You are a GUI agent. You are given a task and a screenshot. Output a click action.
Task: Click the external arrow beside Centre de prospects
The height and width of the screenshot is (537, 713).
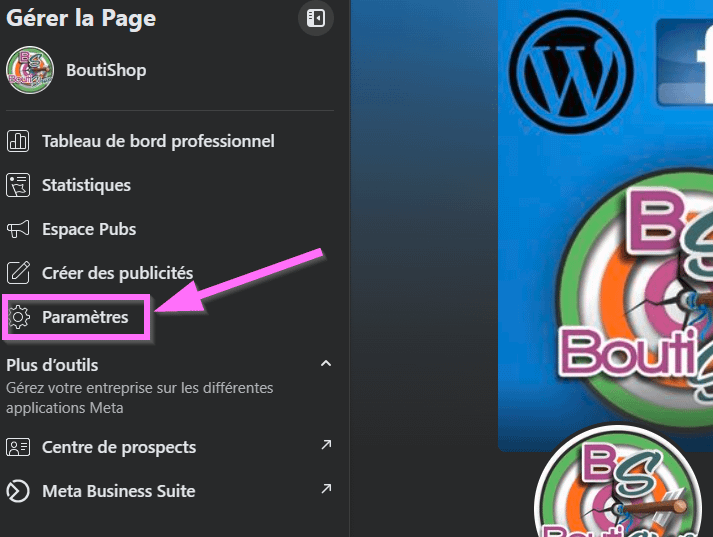coord(325,445)
